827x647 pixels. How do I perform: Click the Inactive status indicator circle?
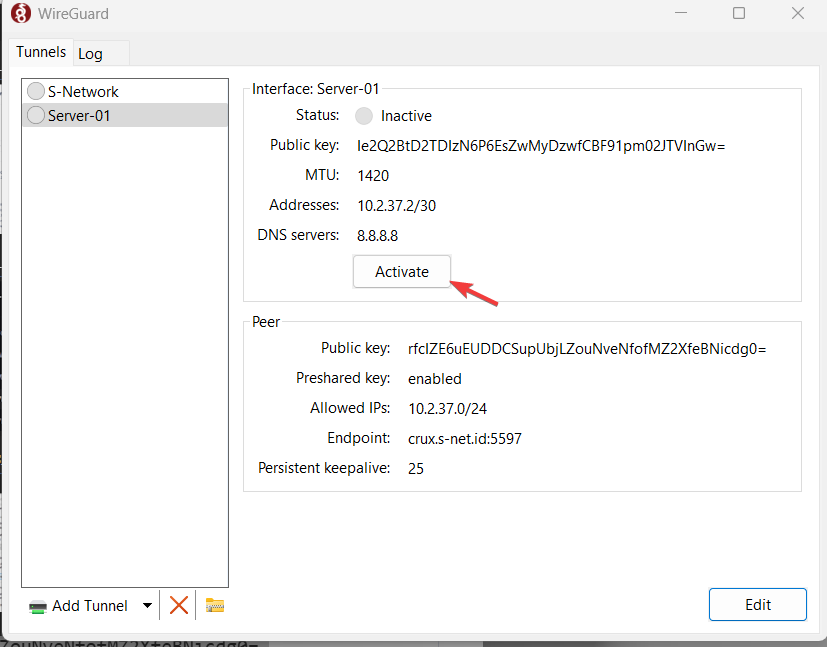364,116
